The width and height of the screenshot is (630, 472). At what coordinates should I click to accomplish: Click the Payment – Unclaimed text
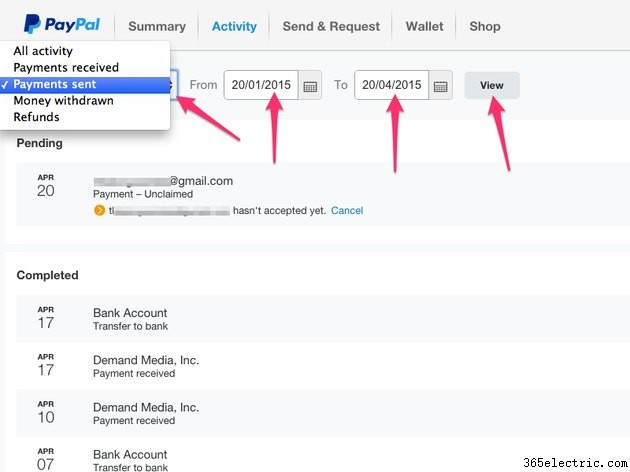(143, 194)
